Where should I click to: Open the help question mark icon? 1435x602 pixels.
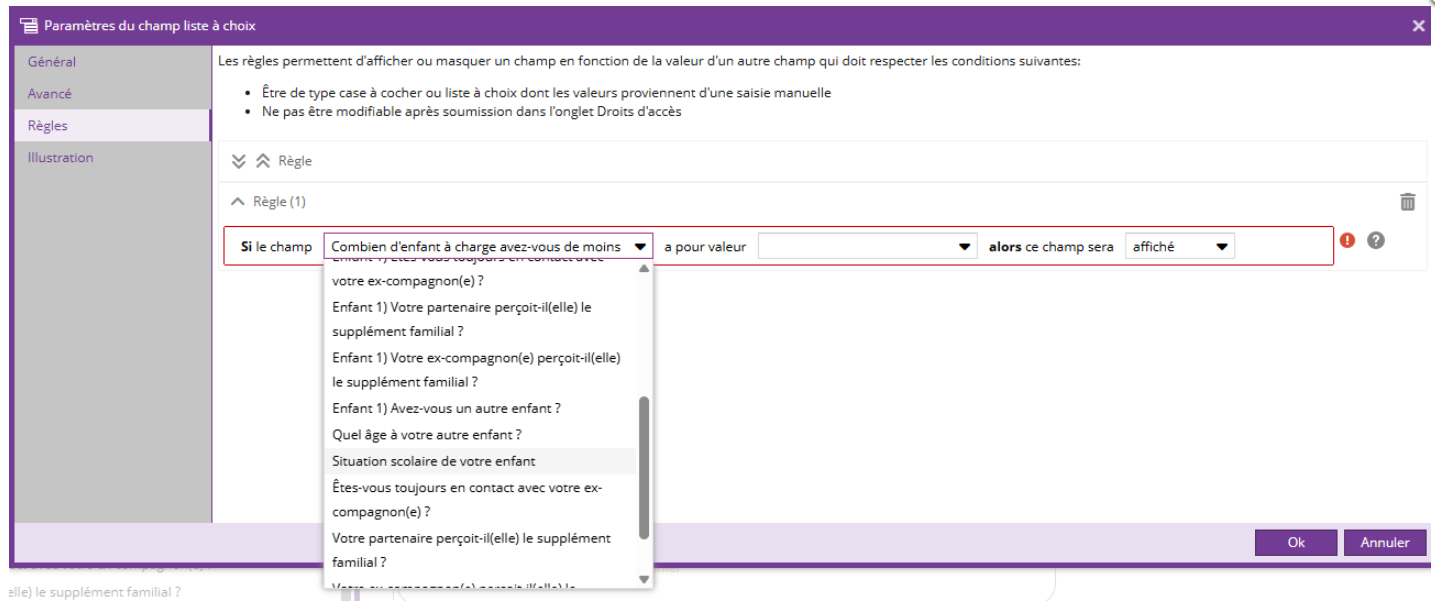coord(1375,241)
